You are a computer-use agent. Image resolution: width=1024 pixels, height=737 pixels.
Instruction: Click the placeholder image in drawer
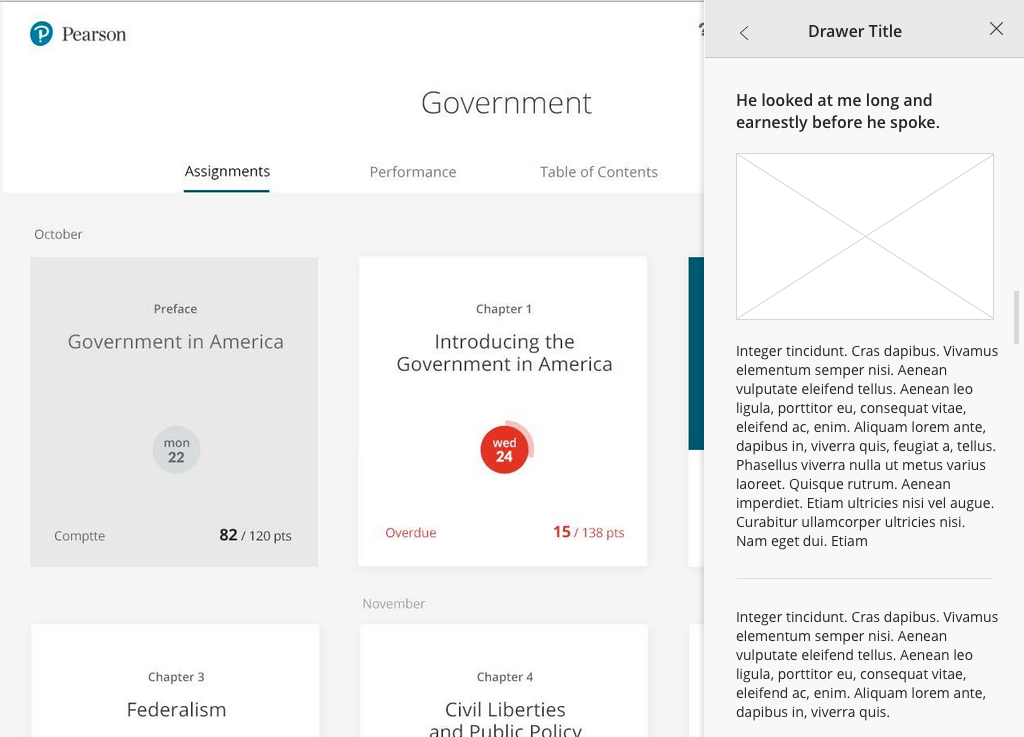864,236
